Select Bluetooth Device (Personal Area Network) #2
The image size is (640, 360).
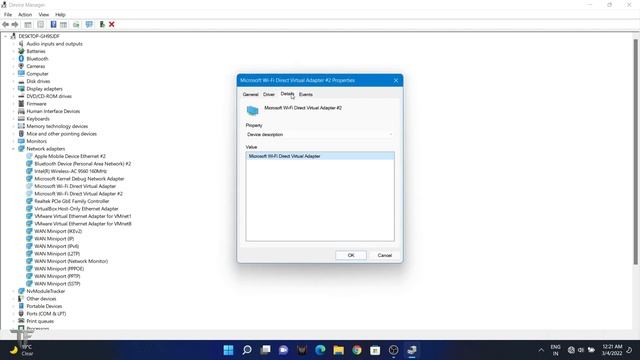[x=82, y=164]
